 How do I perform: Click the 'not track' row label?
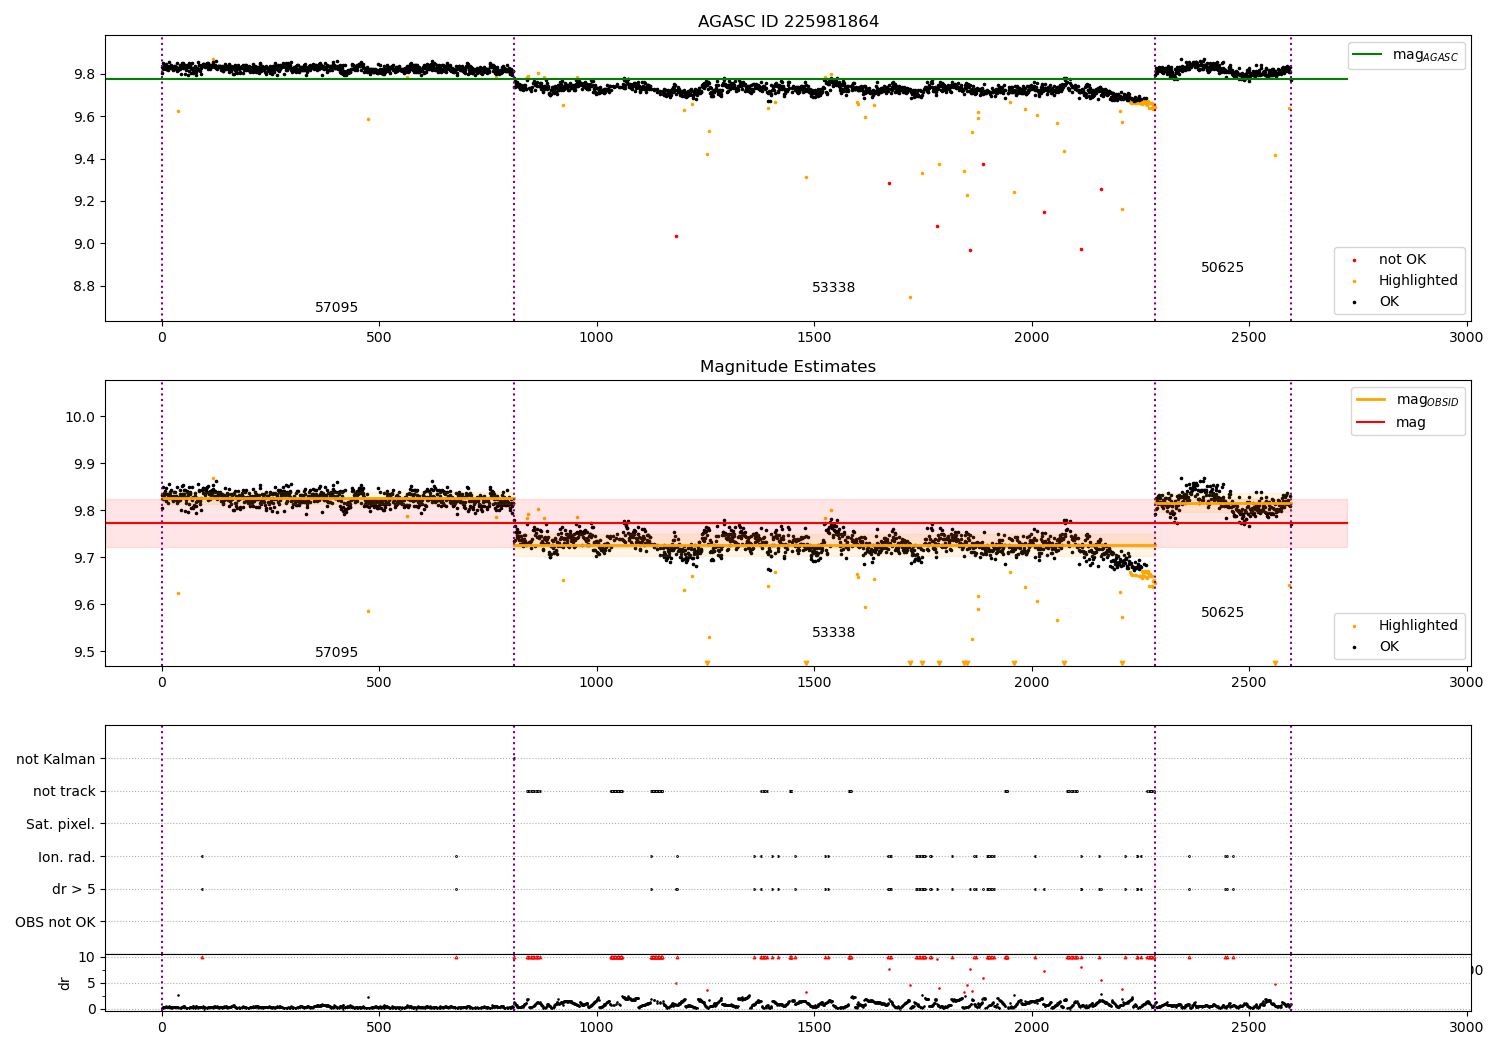click(x=64, y=792)
